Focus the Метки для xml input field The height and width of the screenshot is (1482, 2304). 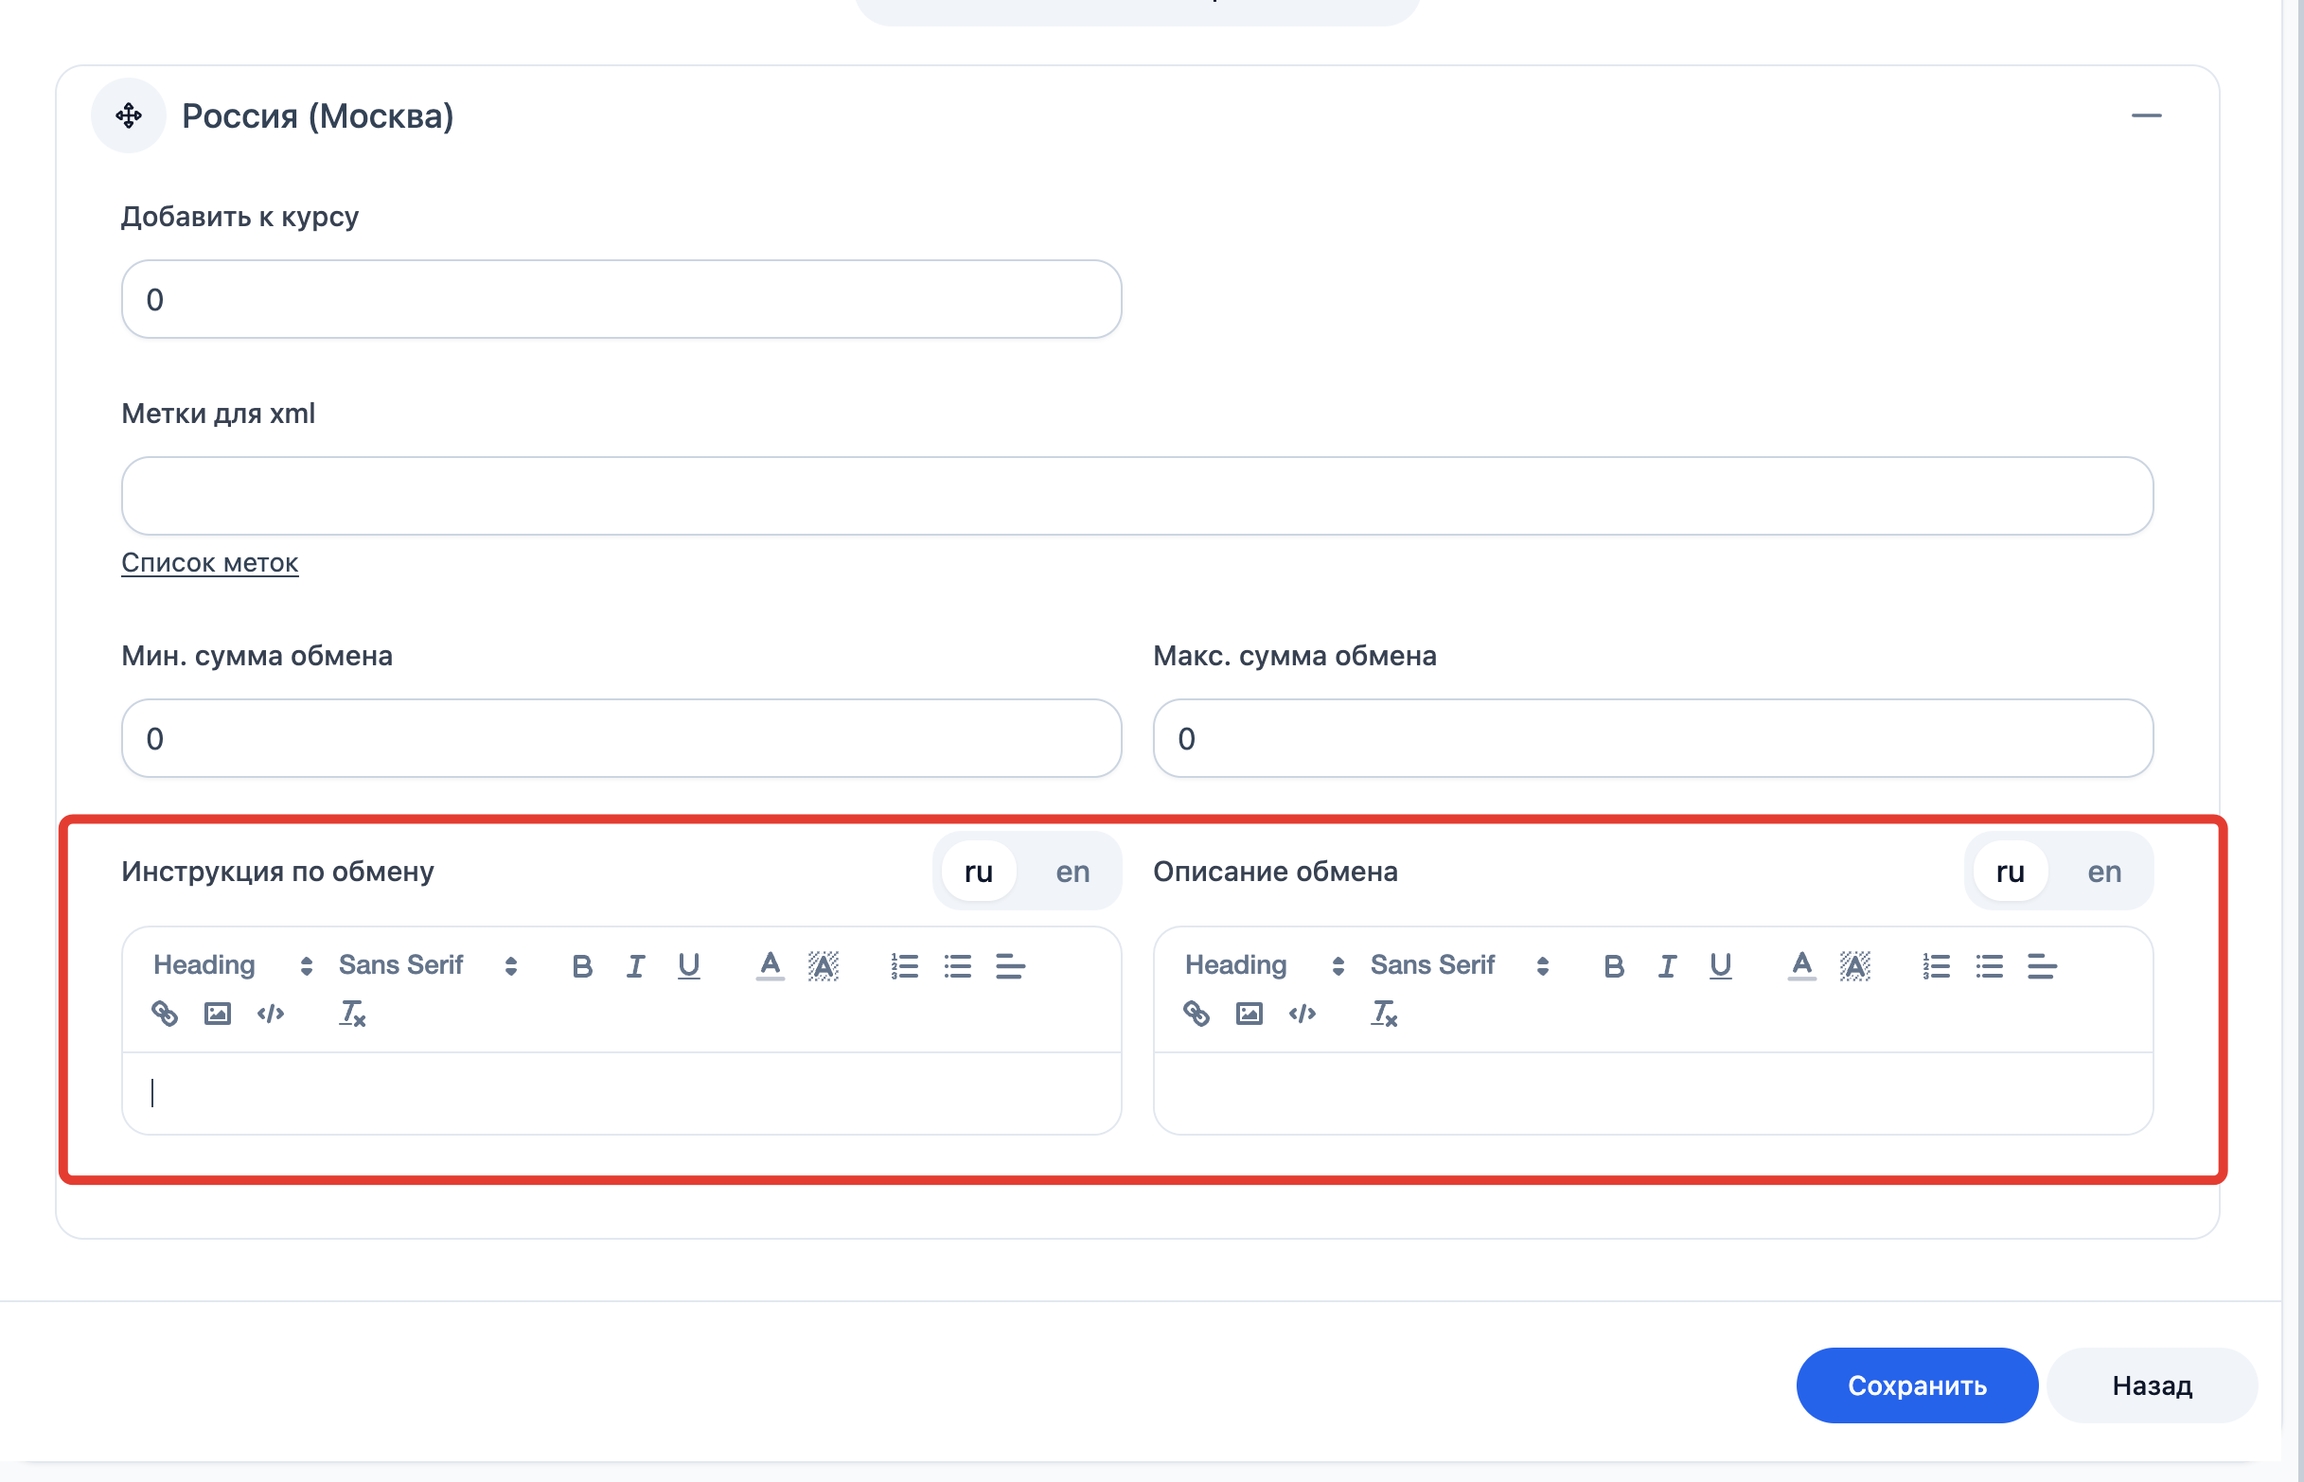pyautogui.click(x=1137, y=496)
